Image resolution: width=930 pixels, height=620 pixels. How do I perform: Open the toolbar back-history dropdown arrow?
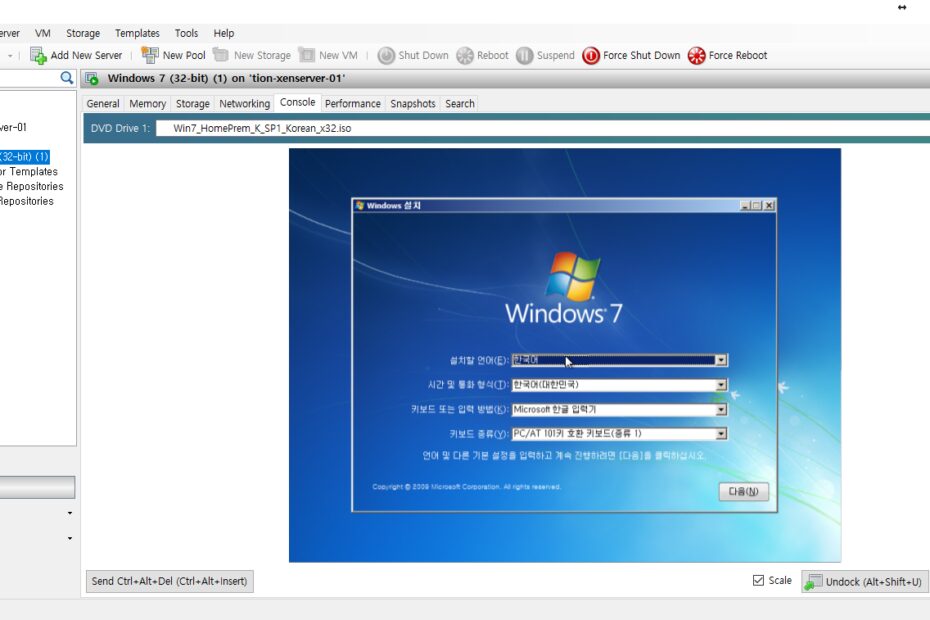[10, 56]
